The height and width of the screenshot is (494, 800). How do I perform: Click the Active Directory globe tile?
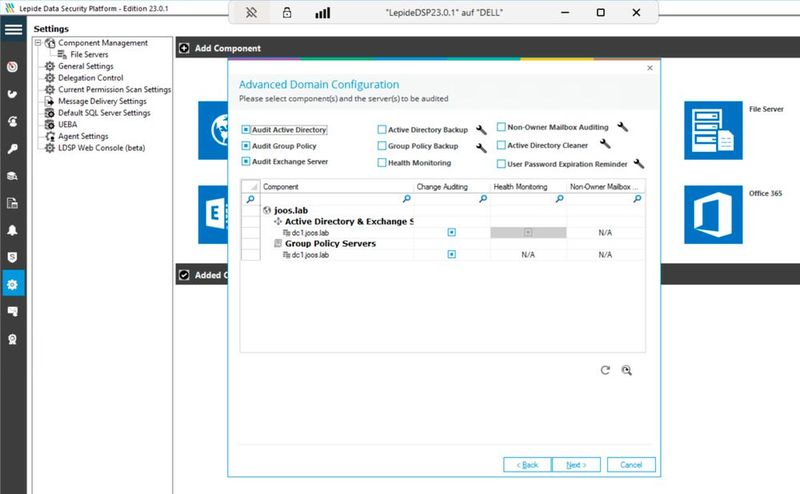(x=213, y=130)
